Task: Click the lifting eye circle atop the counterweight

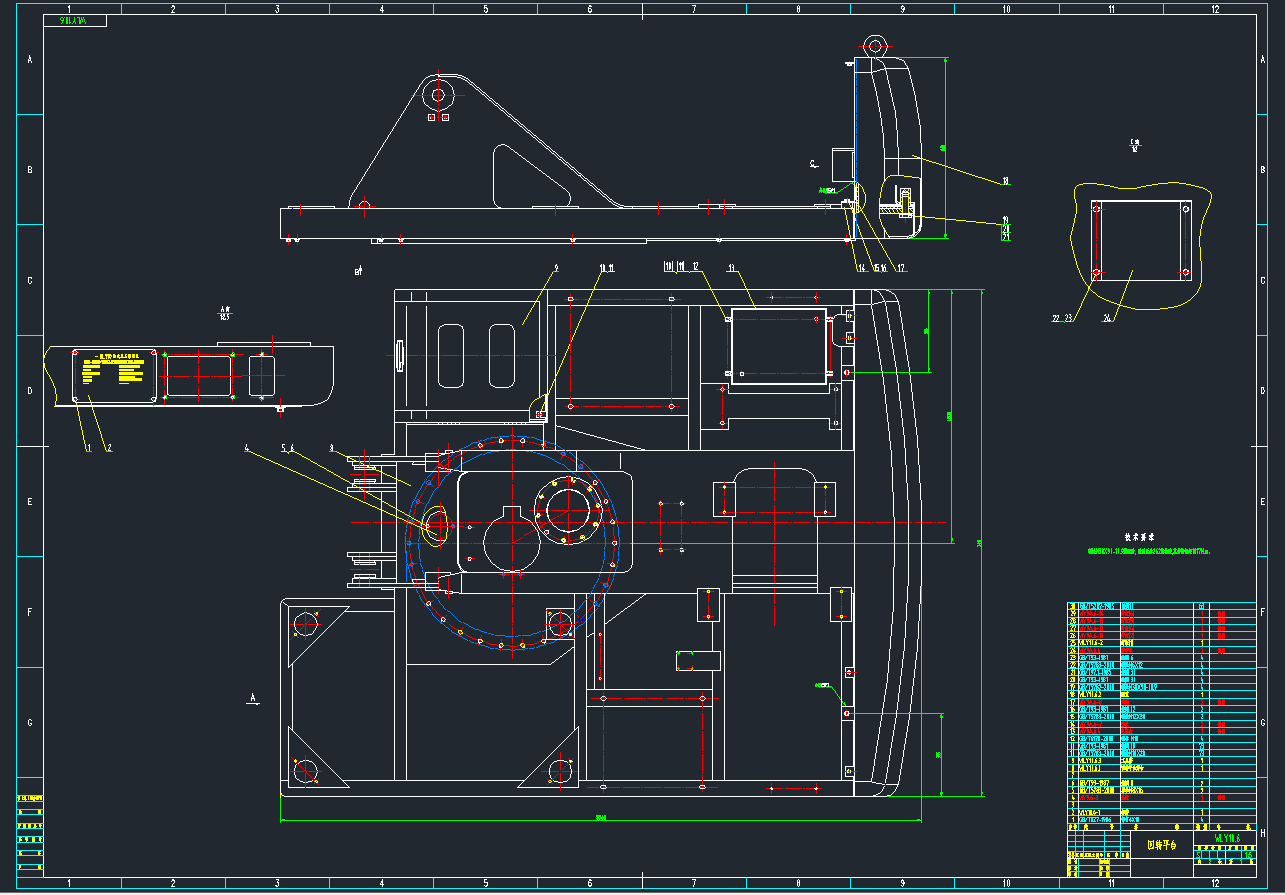Action: 874,44
